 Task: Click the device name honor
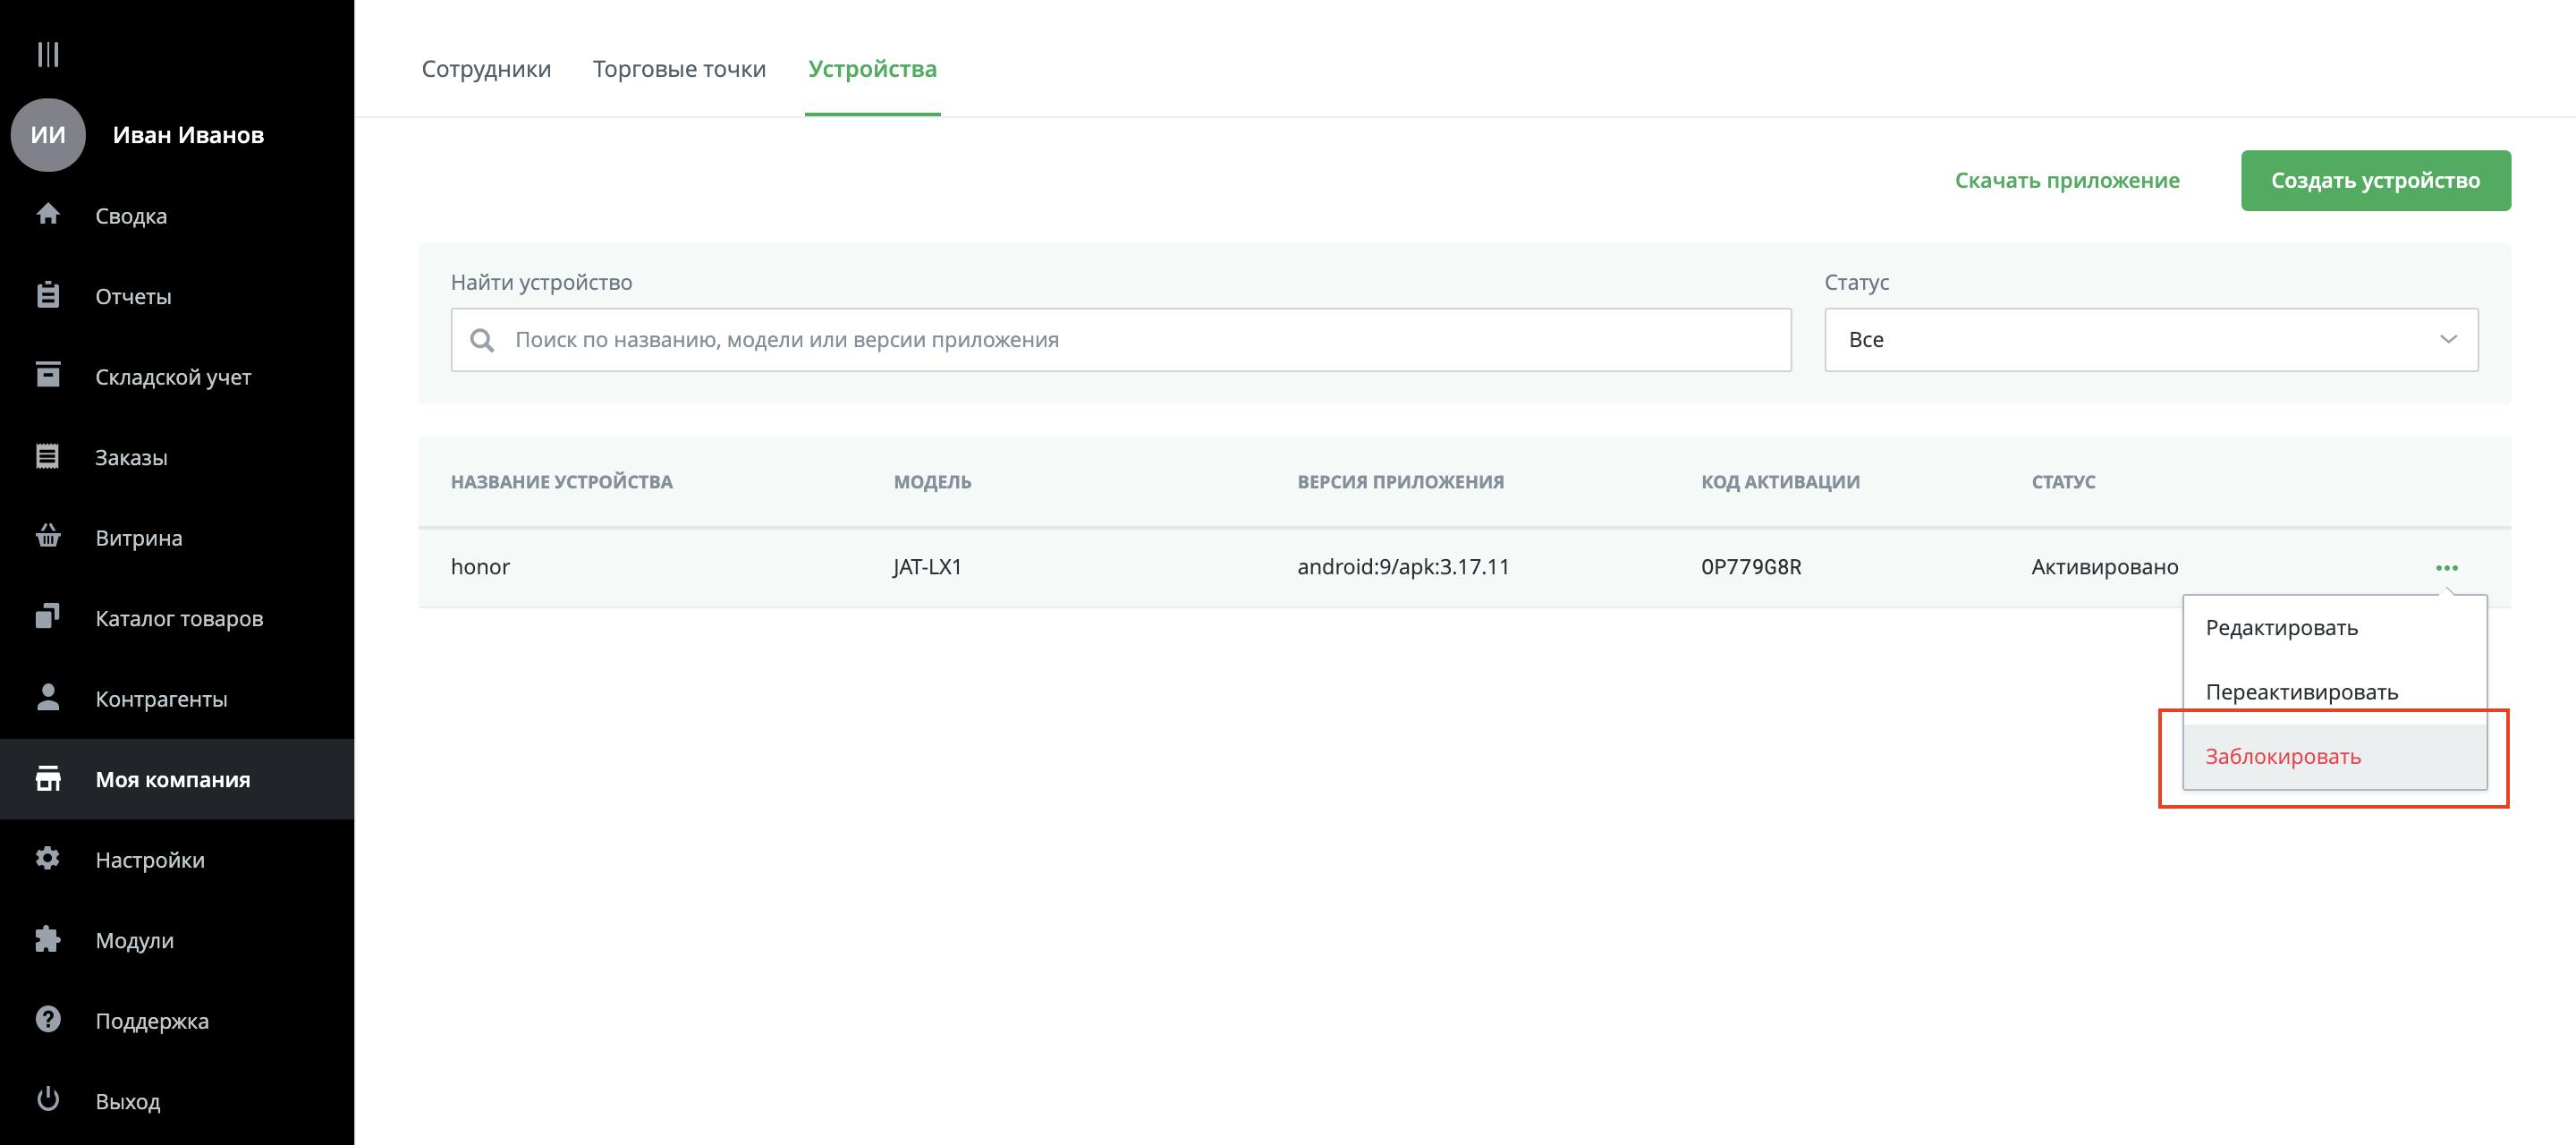[480, 567]
